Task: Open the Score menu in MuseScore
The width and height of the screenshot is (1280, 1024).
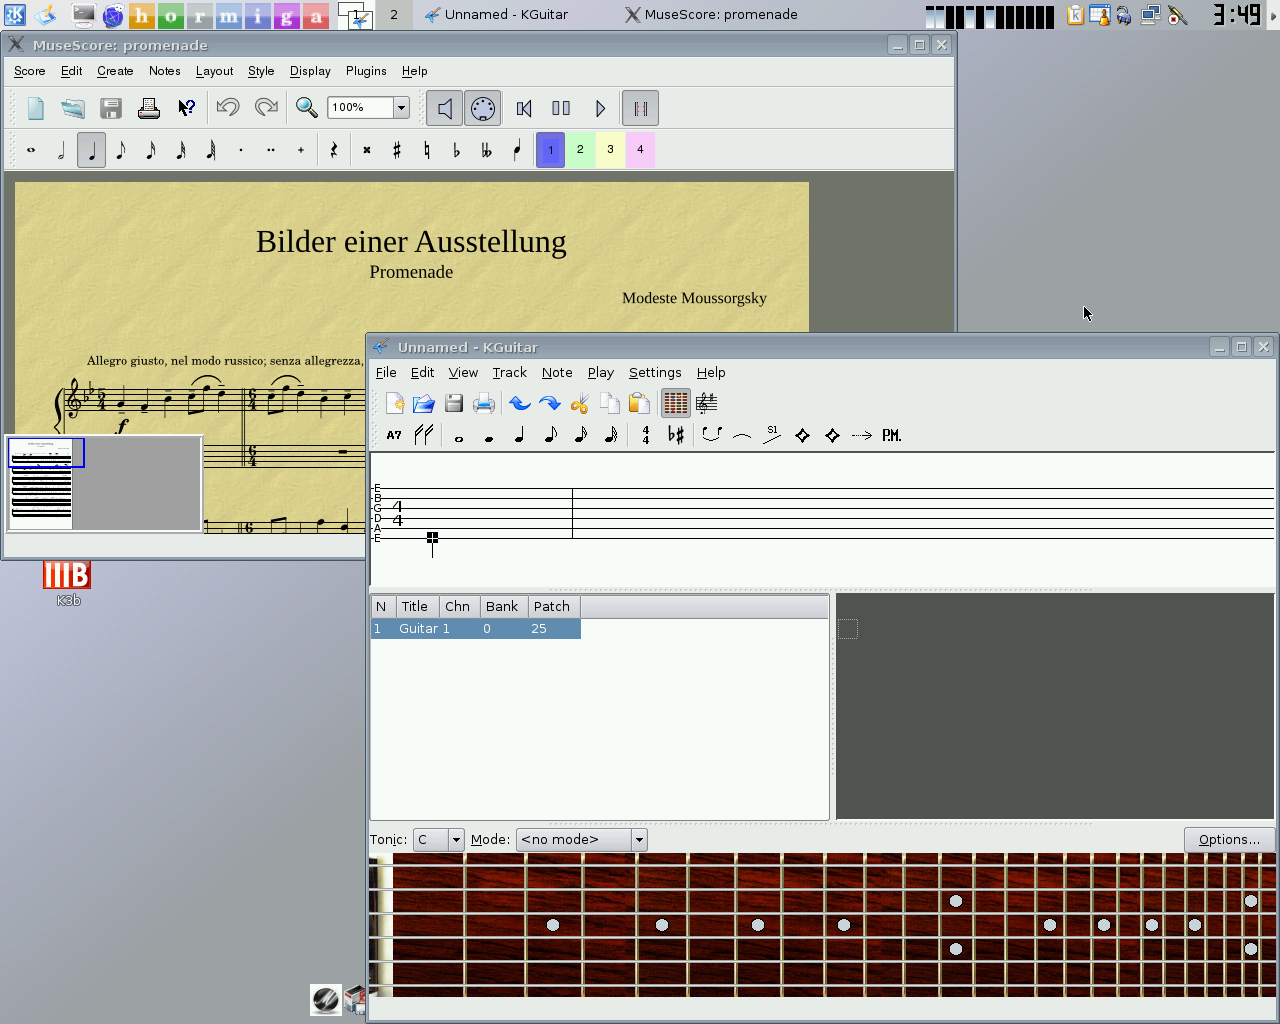Action: (x=30, y=71)
